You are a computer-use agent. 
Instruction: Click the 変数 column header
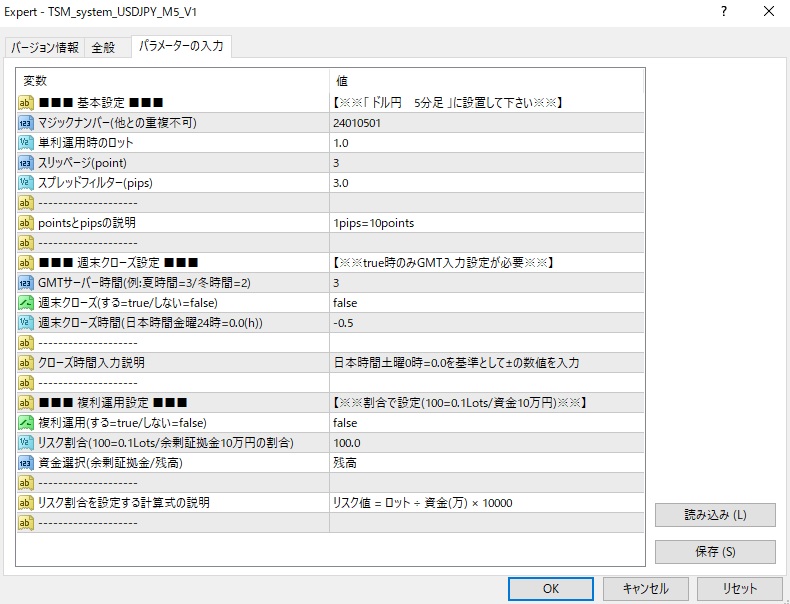[x=173, y=81]
